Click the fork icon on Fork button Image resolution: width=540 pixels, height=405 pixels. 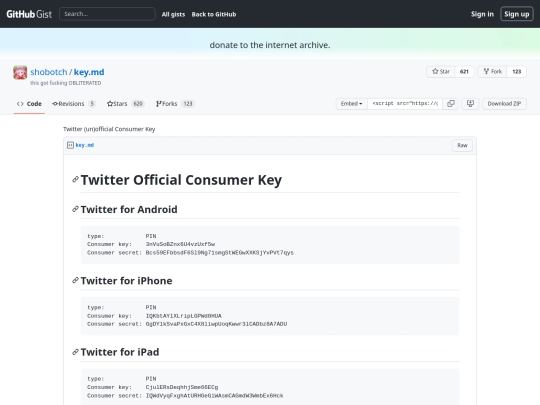(x=486, y=71)
